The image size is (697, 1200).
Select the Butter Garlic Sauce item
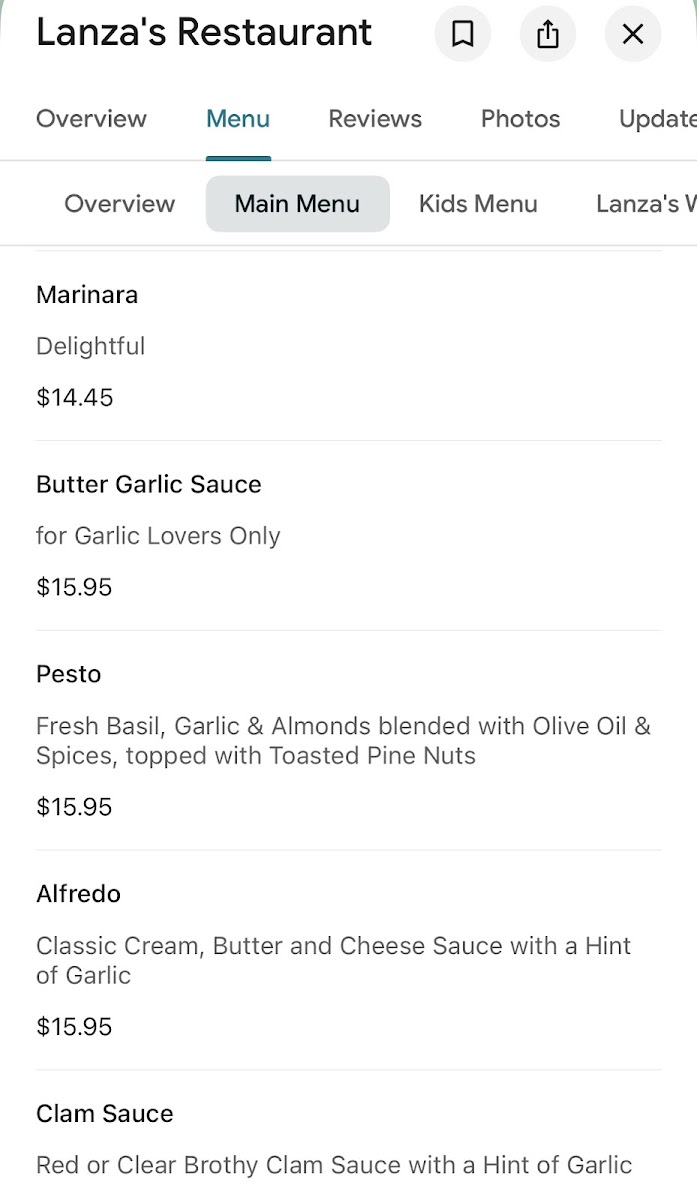tap(149, 485)
